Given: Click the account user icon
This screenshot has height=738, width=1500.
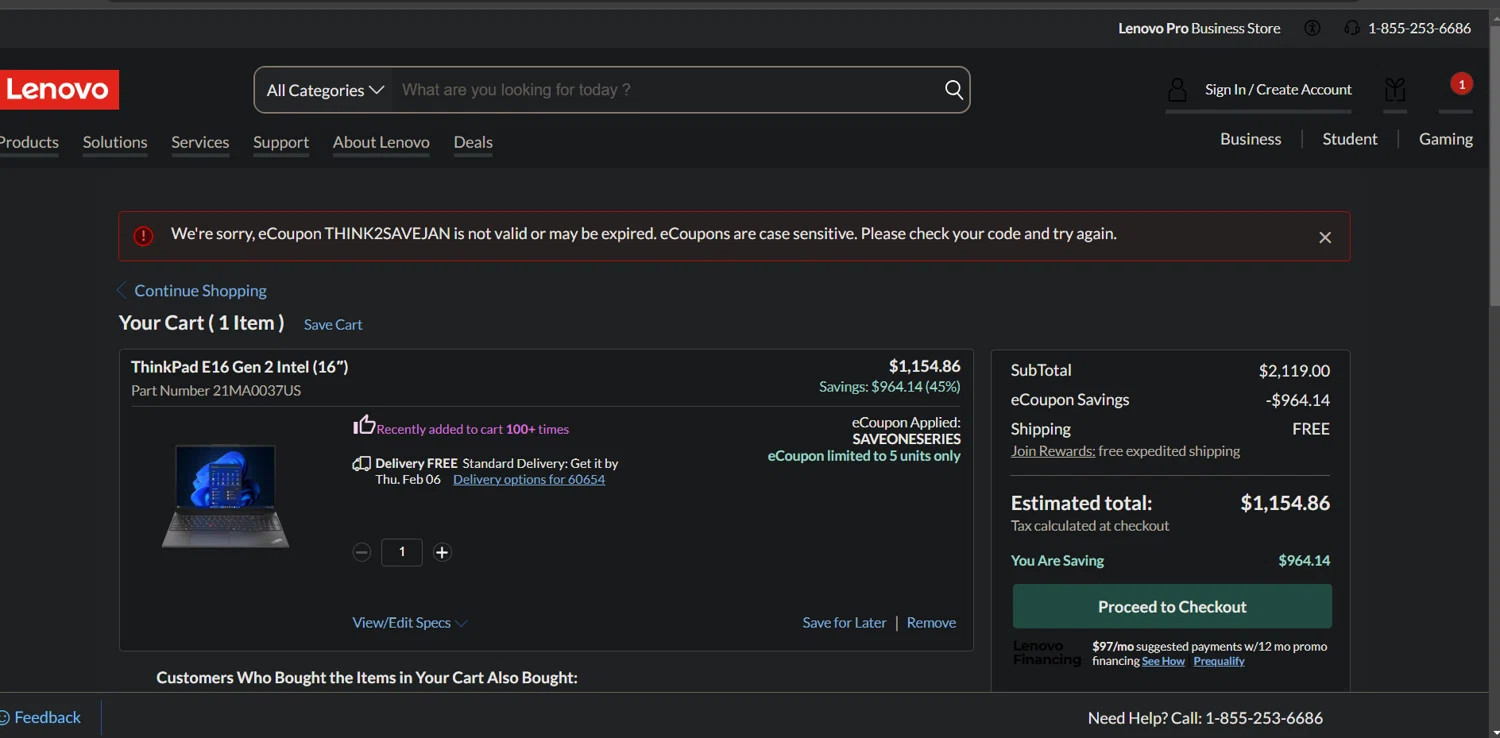Looking at the screenshot, I should (1177, 90).
